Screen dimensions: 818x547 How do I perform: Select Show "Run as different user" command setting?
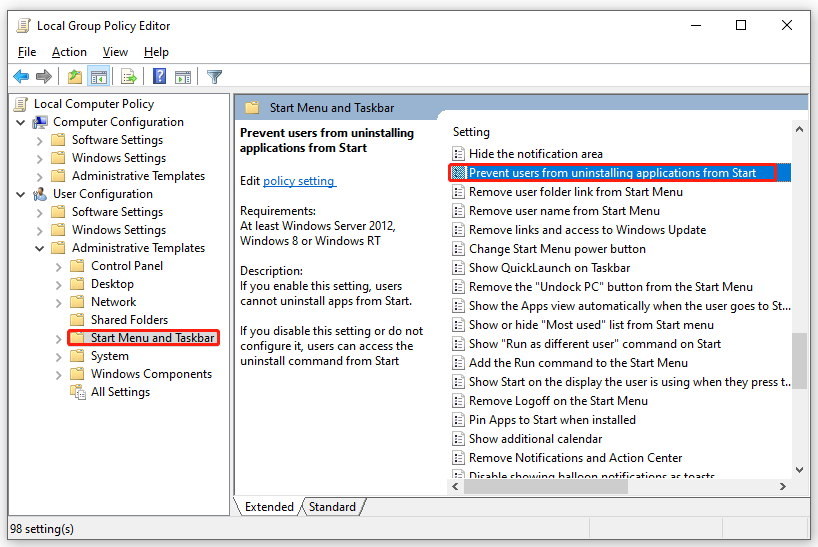pyautogui.click(x=595, y=344)
